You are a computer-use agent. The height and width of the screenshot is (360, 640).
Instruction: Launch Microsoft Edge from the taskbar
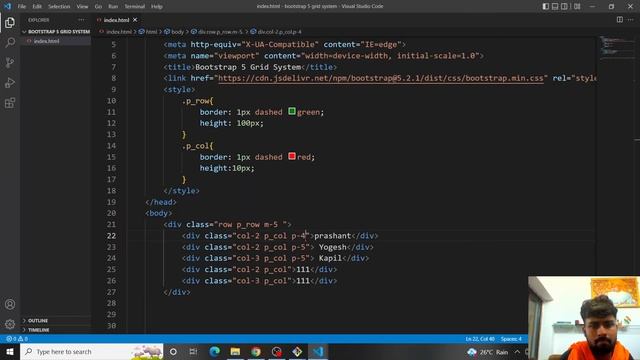point(214,351)
